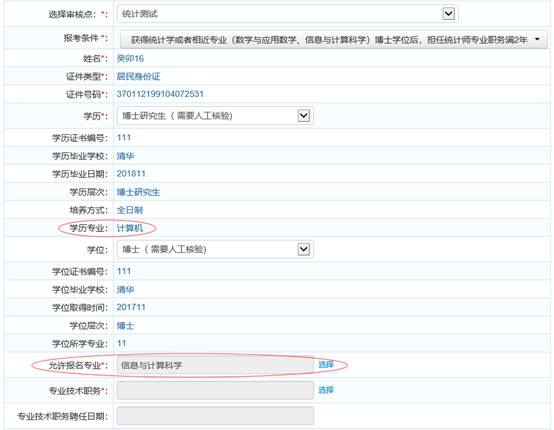Click the 专业技术职务聘任日期 input field
Viewport: 554px width, 430px height.
(215, 416)
